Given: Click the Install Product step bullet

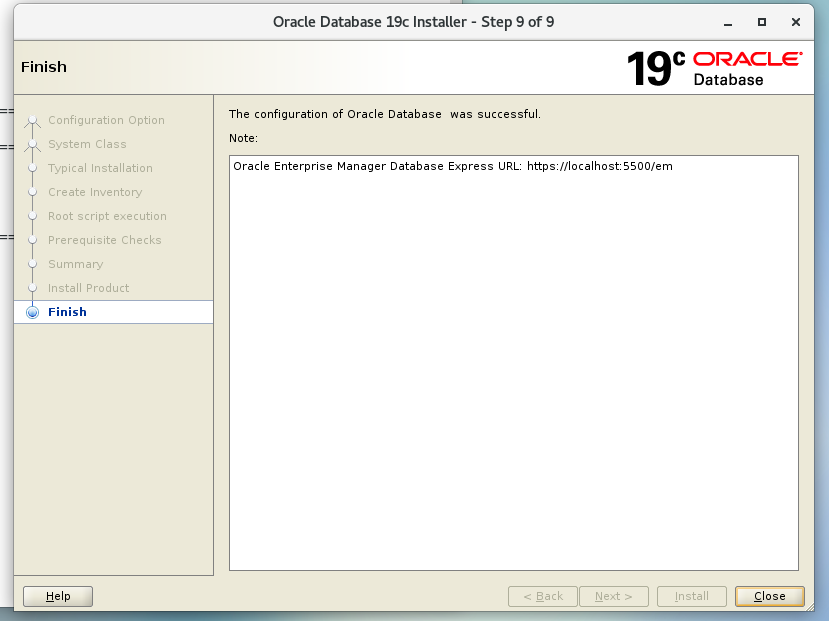Looking at the screenshot, I should (x=32, y=288).
